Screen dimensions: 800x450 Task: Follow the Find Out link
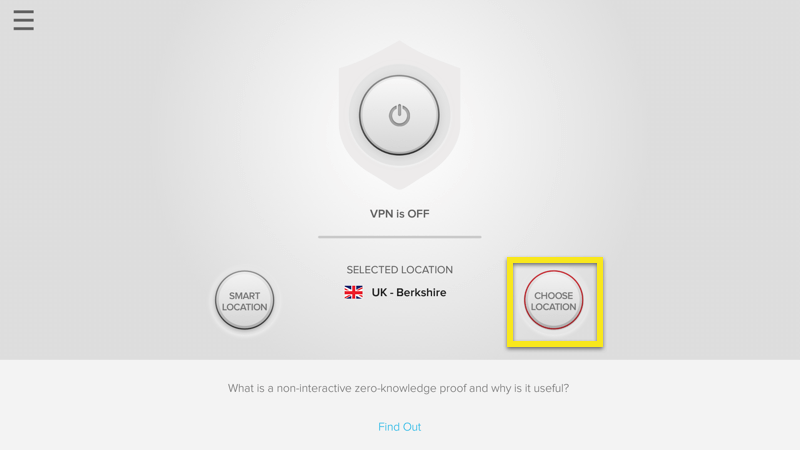point(399,427)
